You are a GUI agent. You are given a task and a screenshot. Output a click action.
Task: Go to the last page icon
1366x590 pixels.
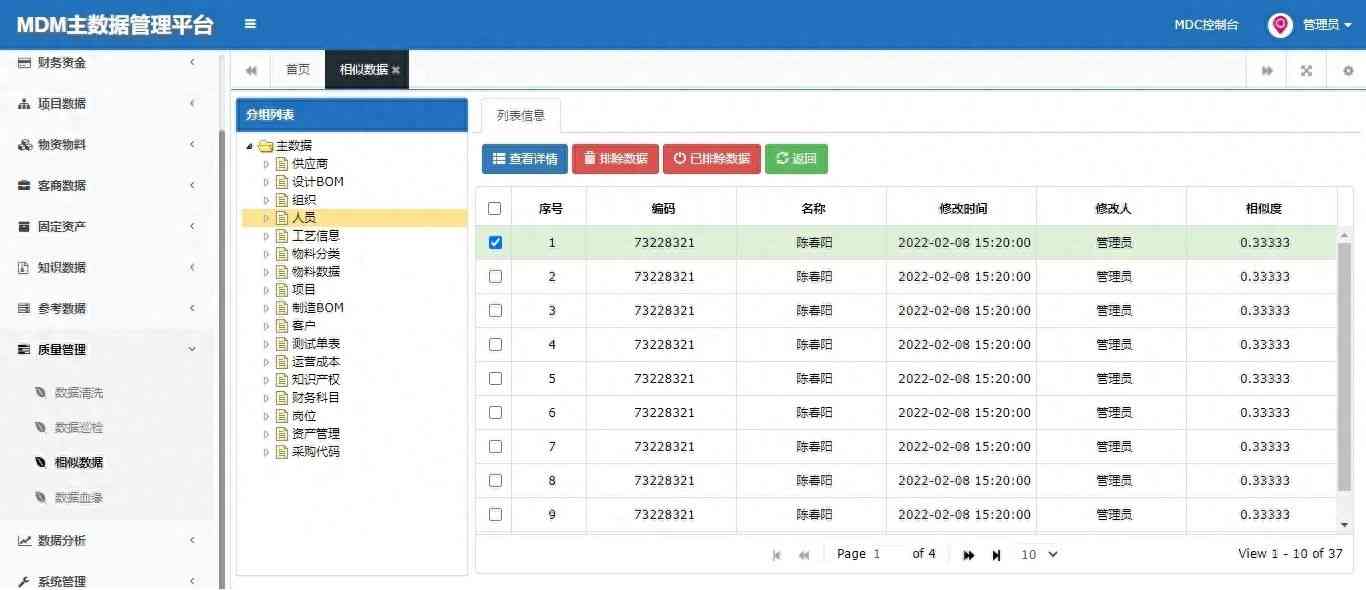click(x=996, y=555)
